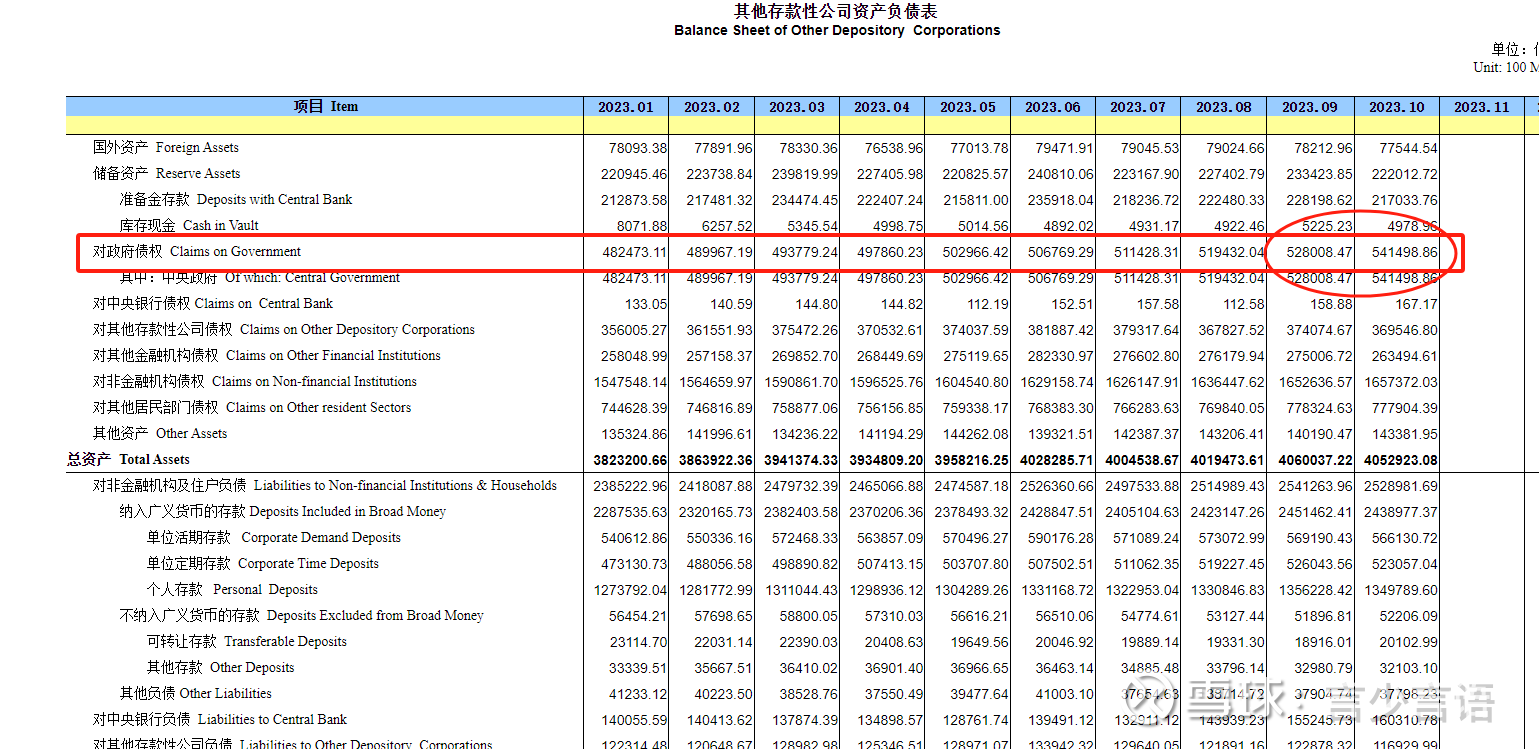Image resolution: width=1539 pixels, height=749 pixels.
Task: Click Other Assets value 141996.61
Action: (719, 434)
